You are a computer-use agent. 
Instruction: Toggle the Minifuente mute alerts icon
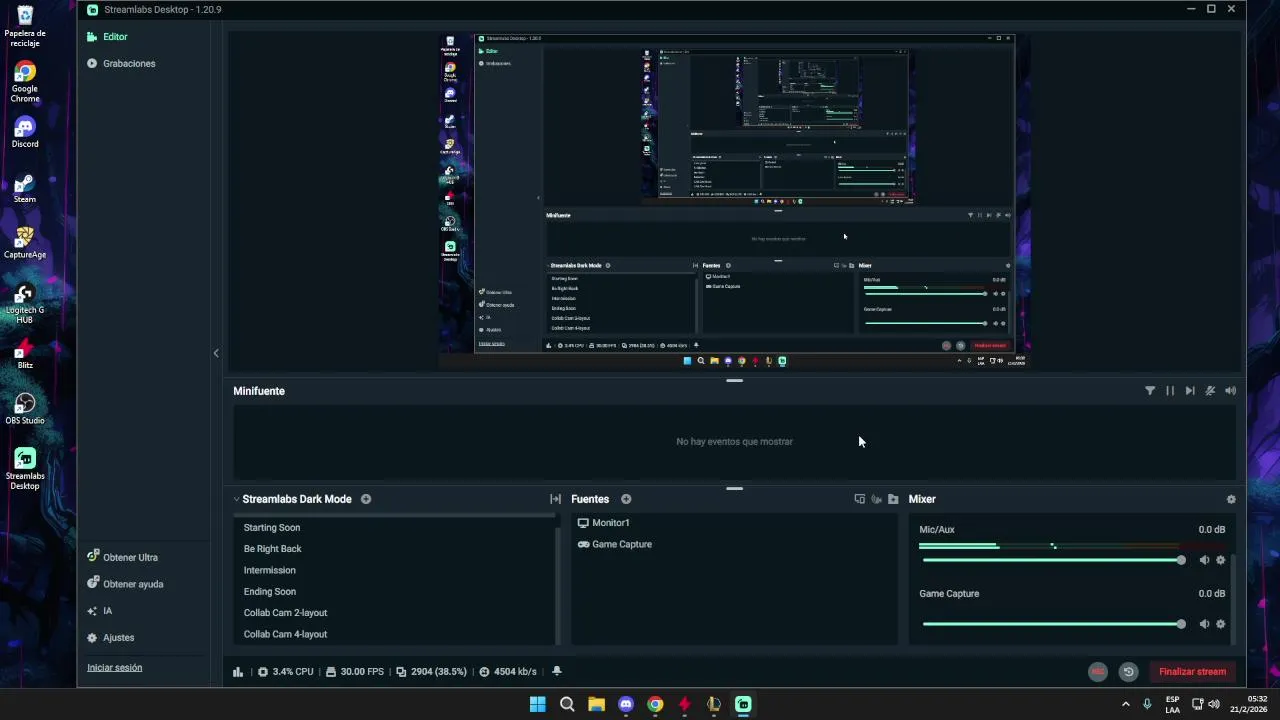(1210, 391)
